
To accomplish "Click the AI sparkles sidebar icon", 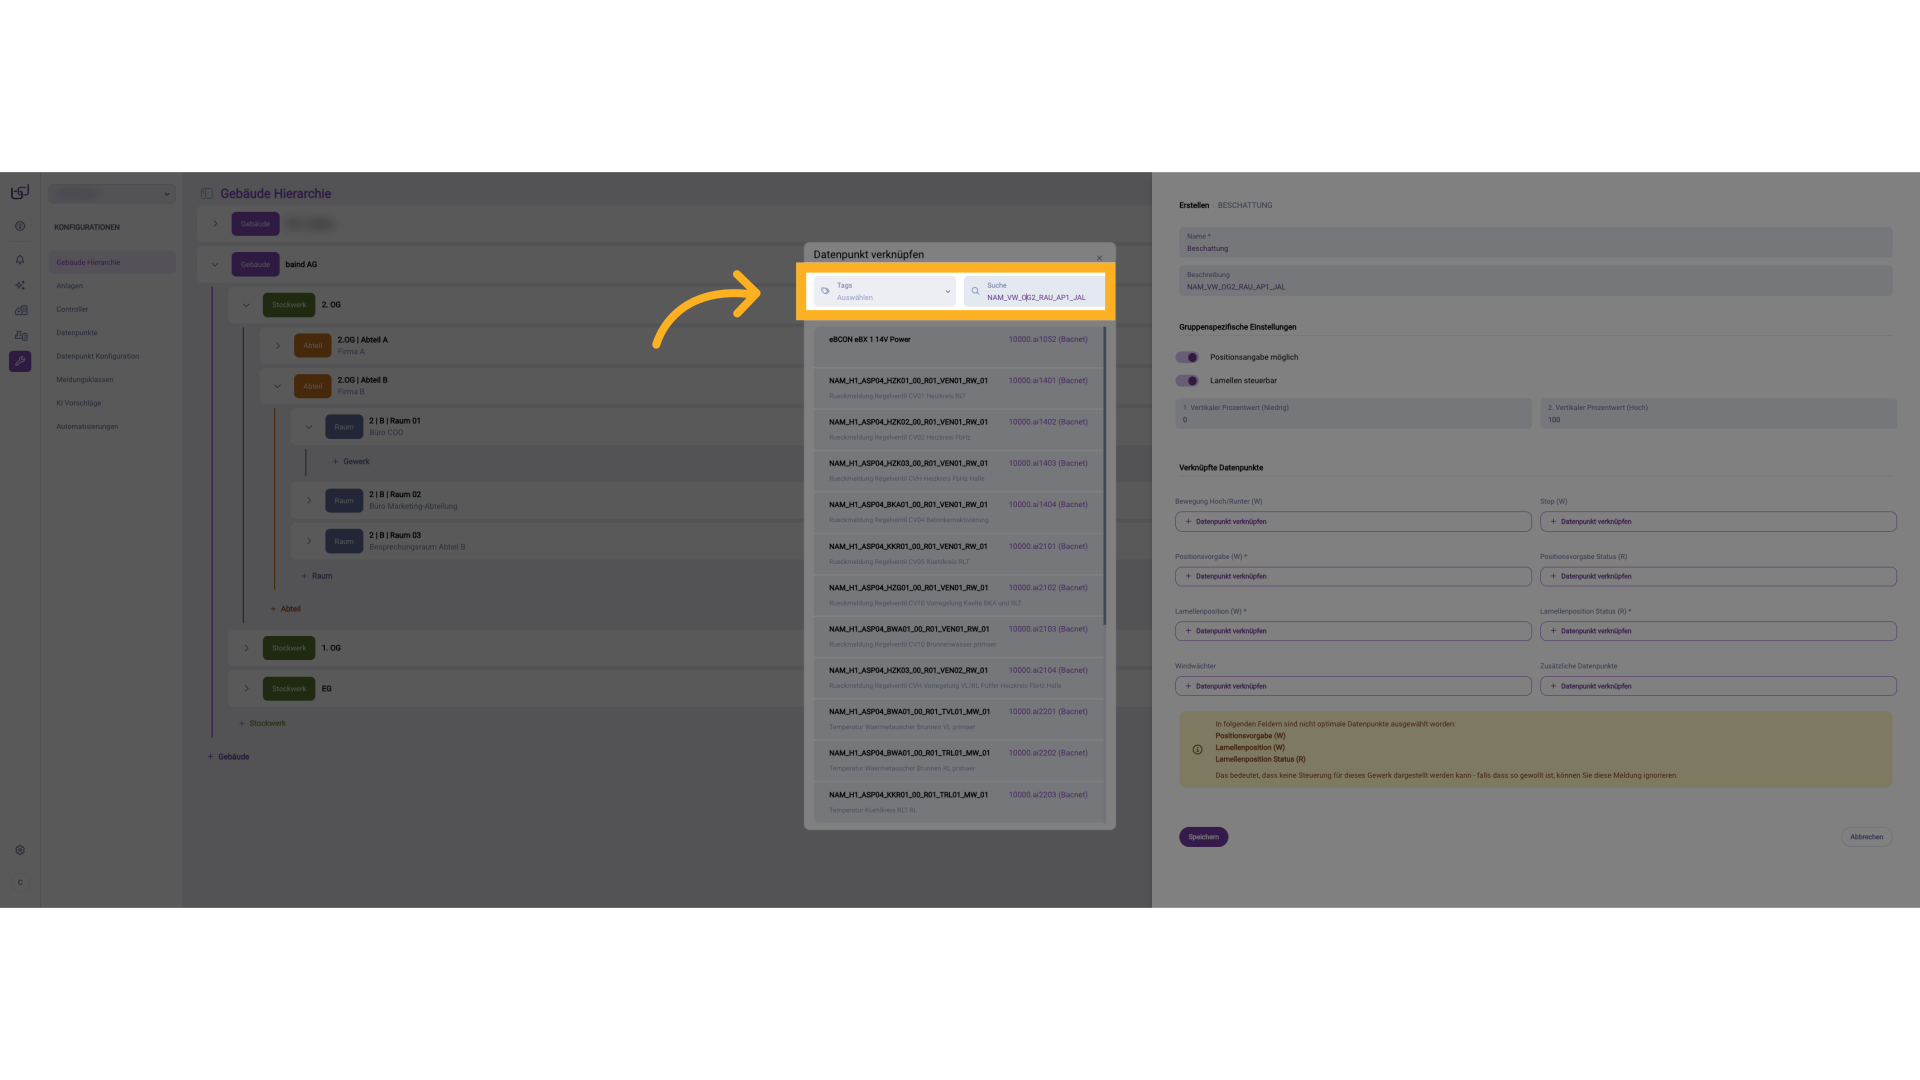I will click(x=20, y=285).
